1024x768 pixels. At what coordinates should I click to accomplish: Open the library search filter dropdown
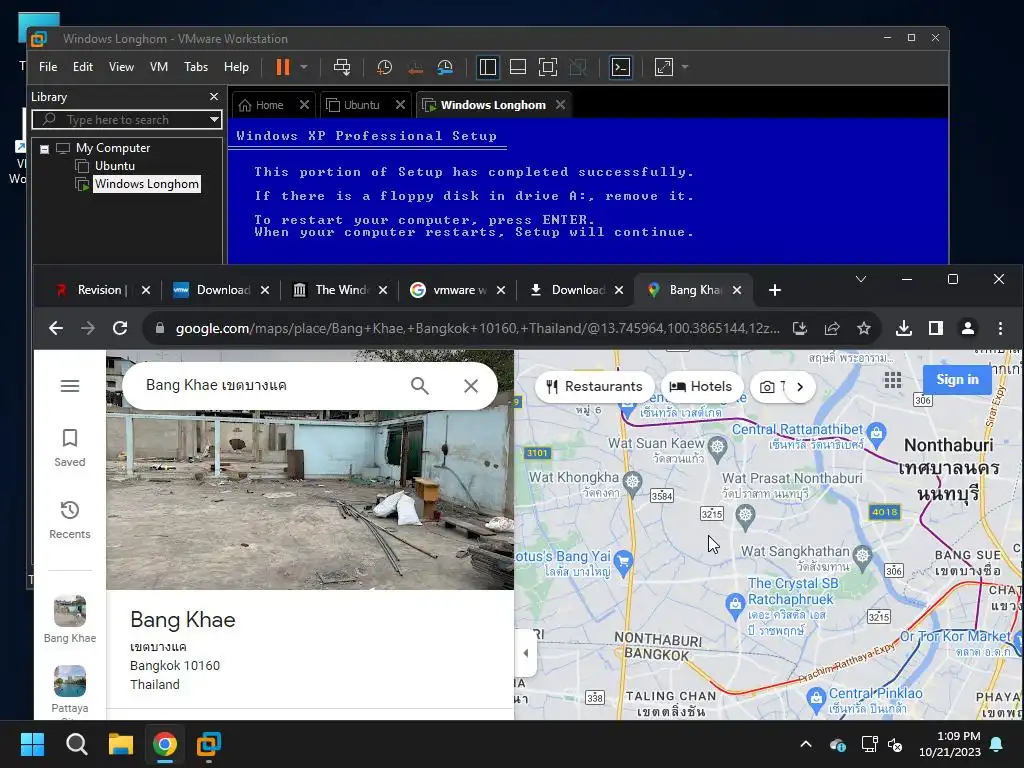coord(214,120)
